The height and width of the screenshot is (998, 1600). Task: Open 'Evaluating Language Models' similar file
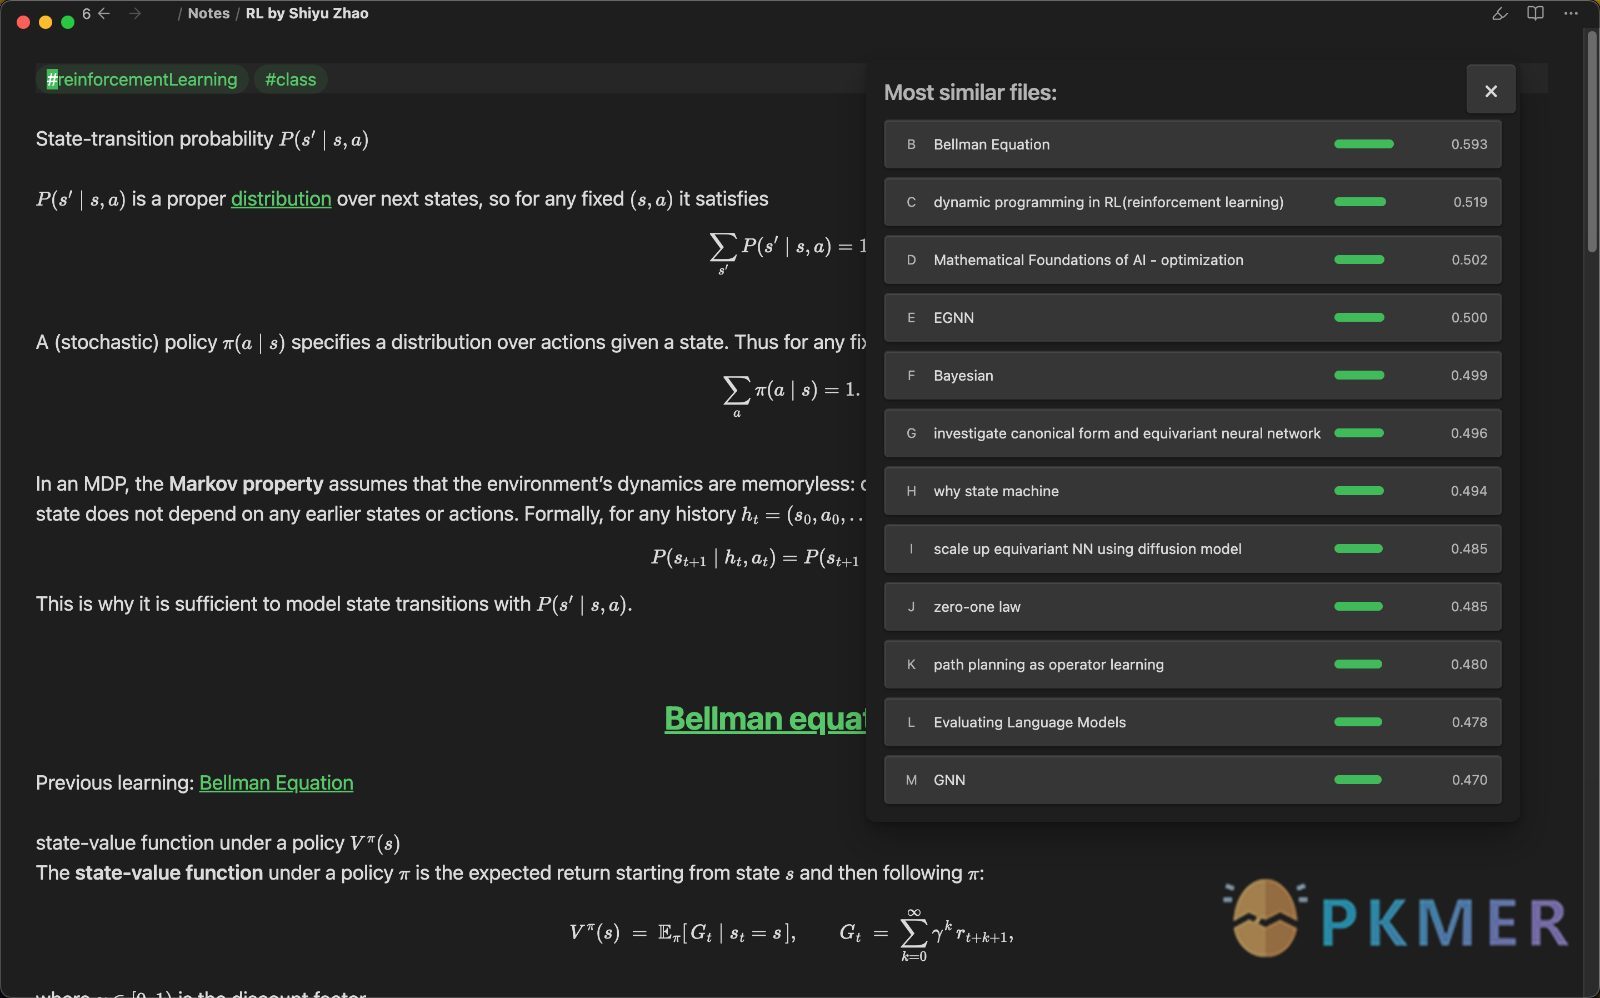[x=1192, y=722]
